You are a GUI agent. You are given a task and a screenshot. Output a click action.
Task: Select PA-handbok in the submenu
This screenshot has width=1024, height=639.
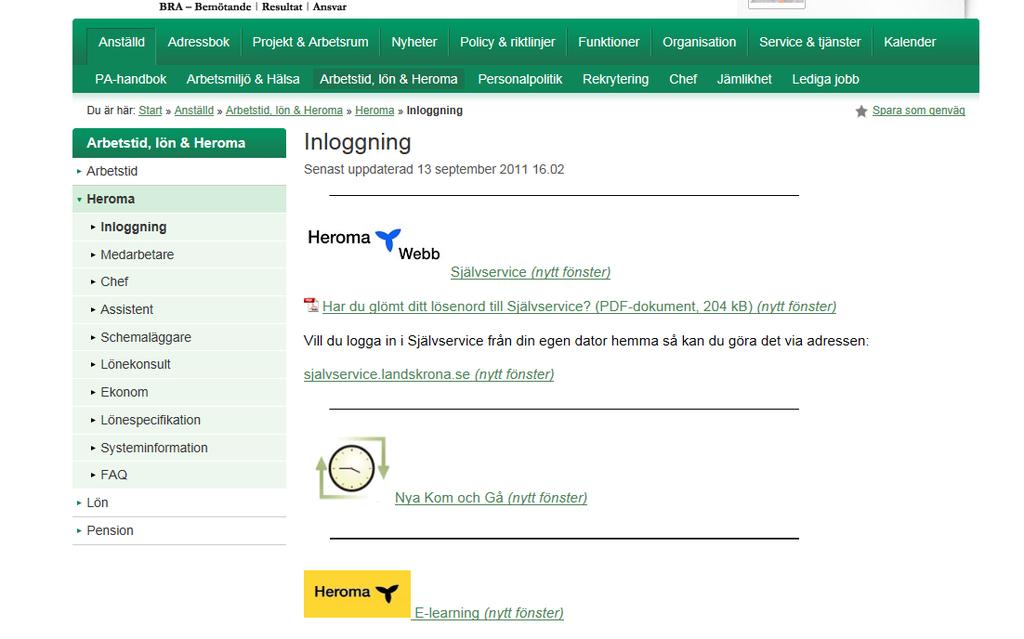[x=131, y=79]
